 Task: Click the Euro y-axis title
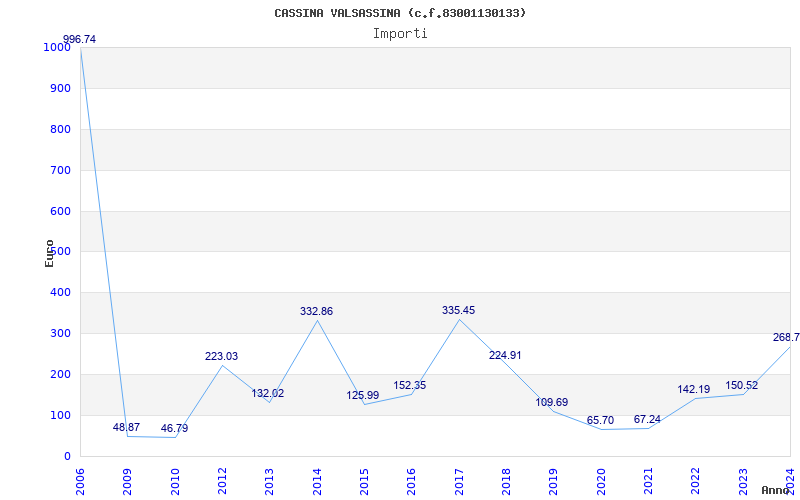pyautogui.click(x=49, y=253)
